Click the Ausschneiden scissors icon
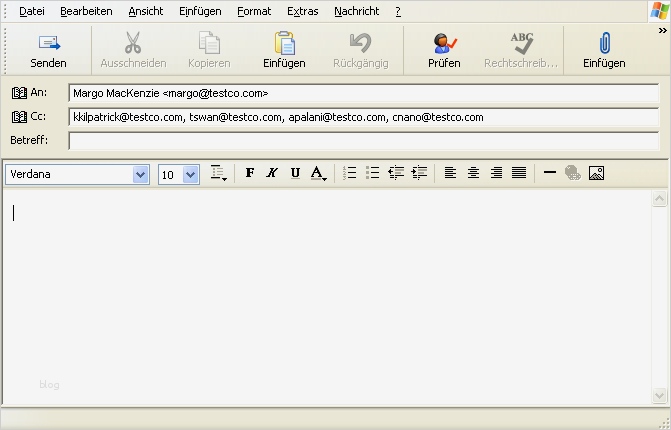This screenshot has width=671, height=430. click(133, 43)
